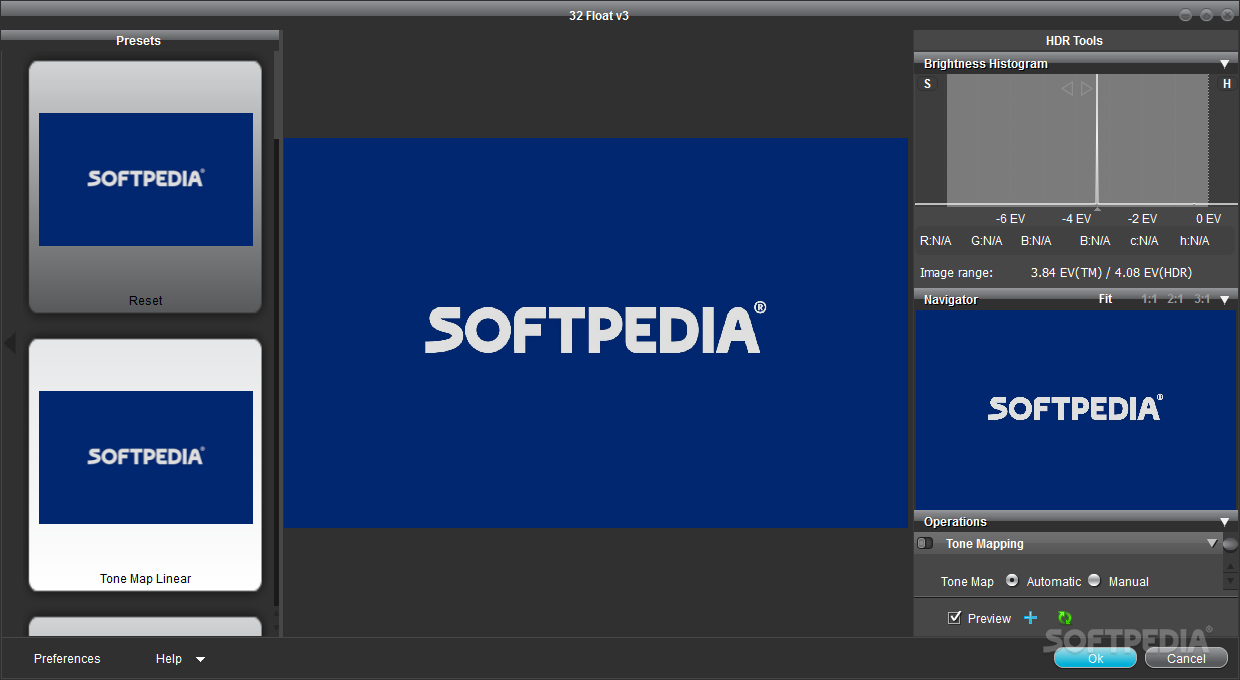
Task: Click the 'Tone Map' label
Action: (x=967, y=581)
